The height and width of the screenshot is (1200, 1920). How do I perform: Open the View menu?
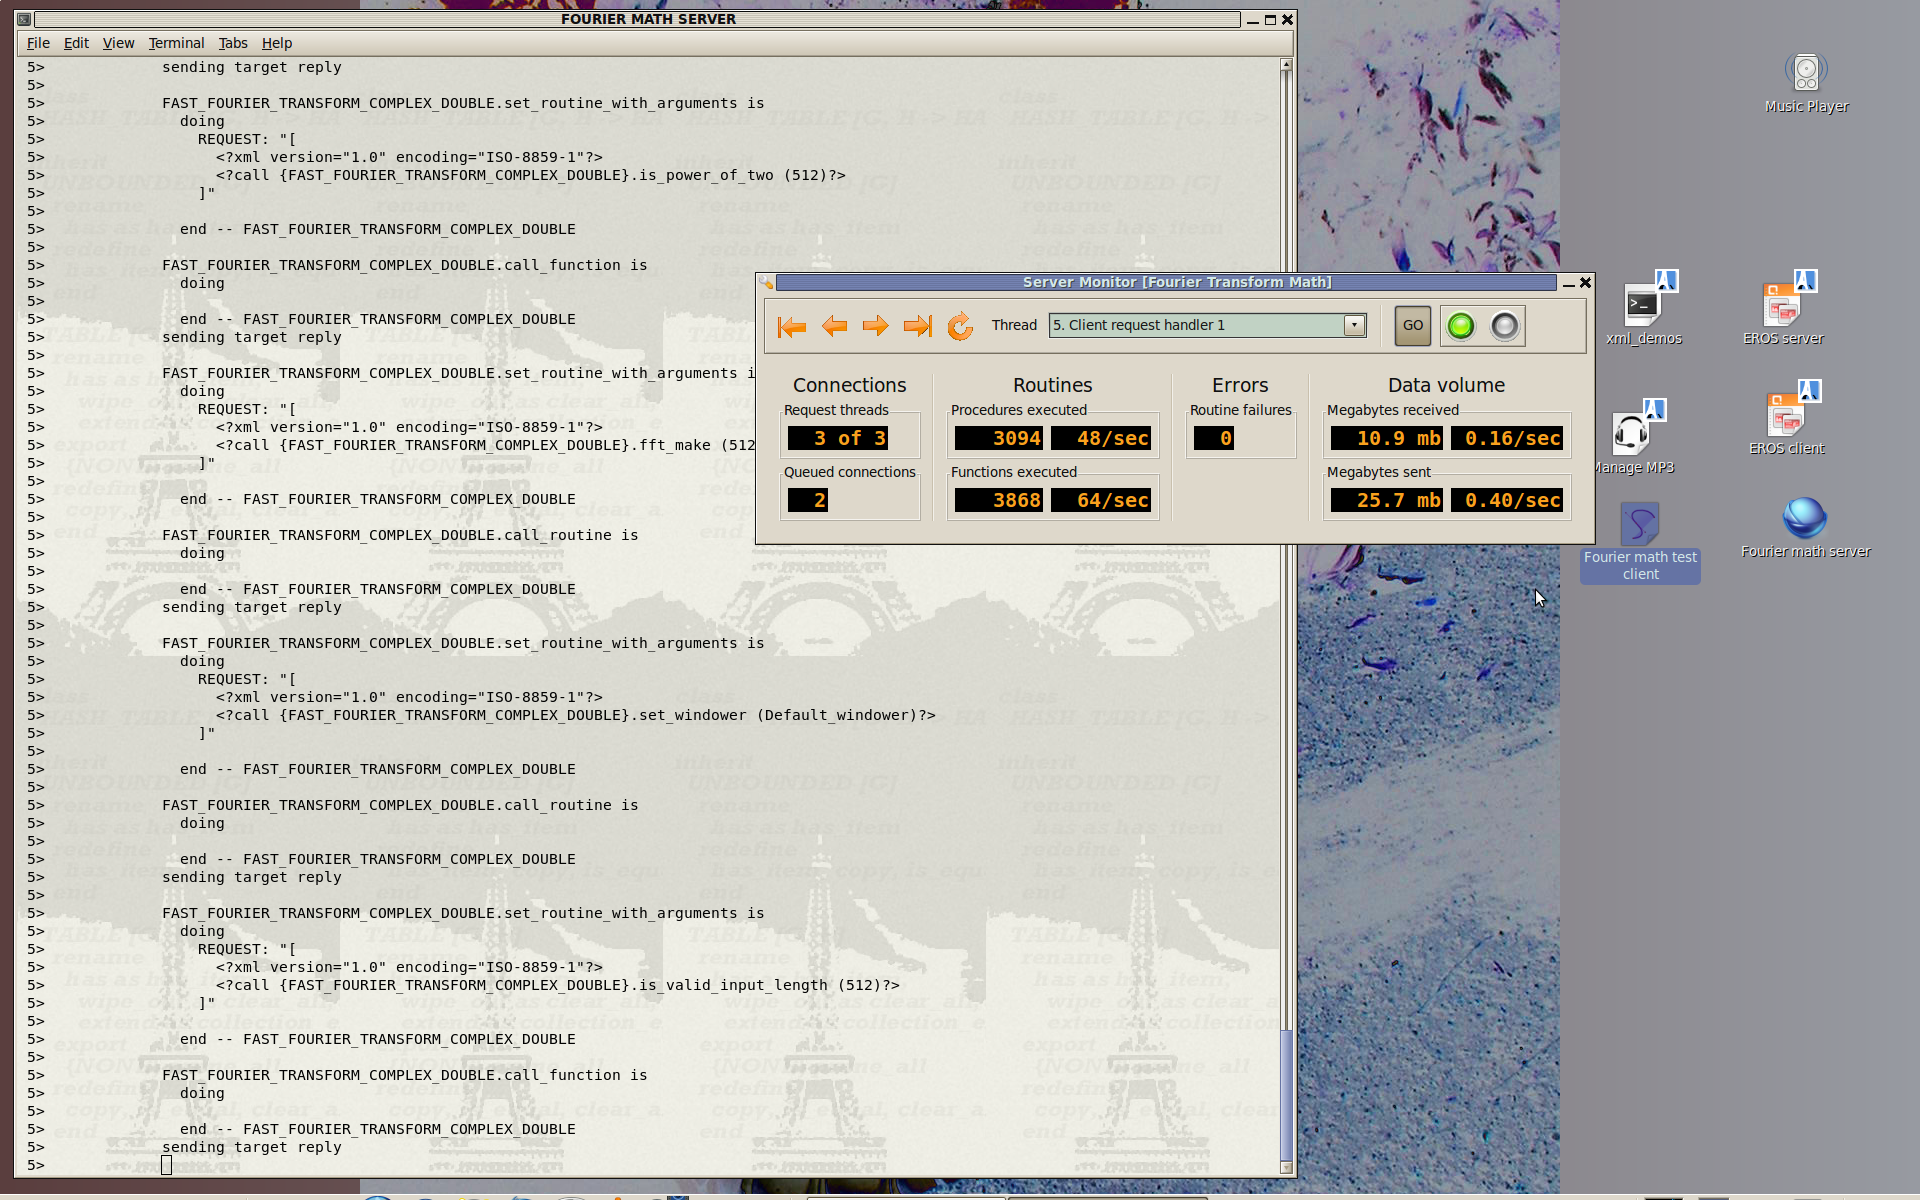tap(118, 43)
